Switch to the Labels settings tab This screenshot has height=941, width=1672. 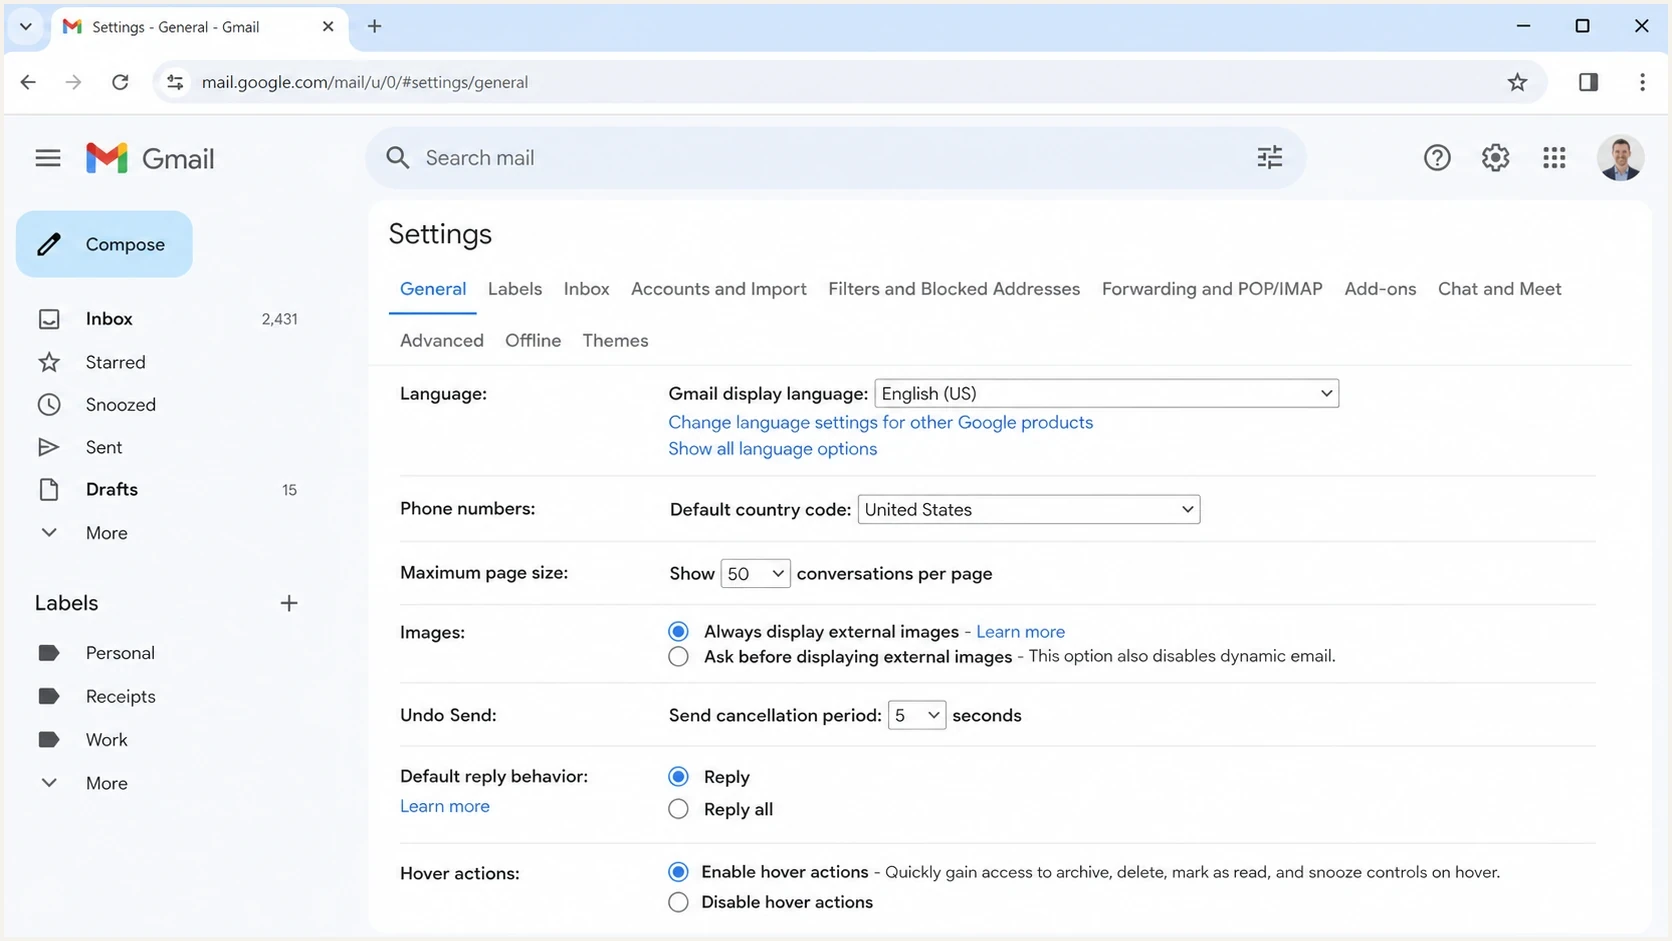[x=515, y=289]
